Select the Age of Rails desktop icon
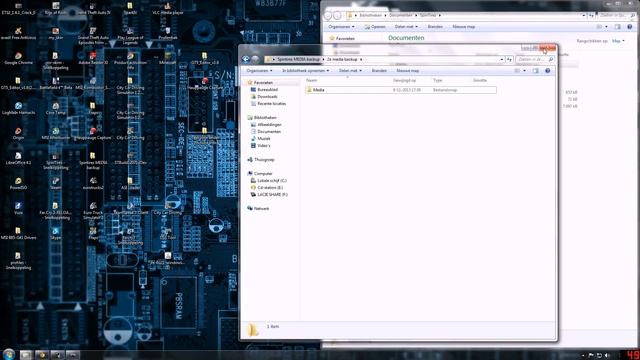Viewport: 640px width, 360px height. tap(56, 9)
